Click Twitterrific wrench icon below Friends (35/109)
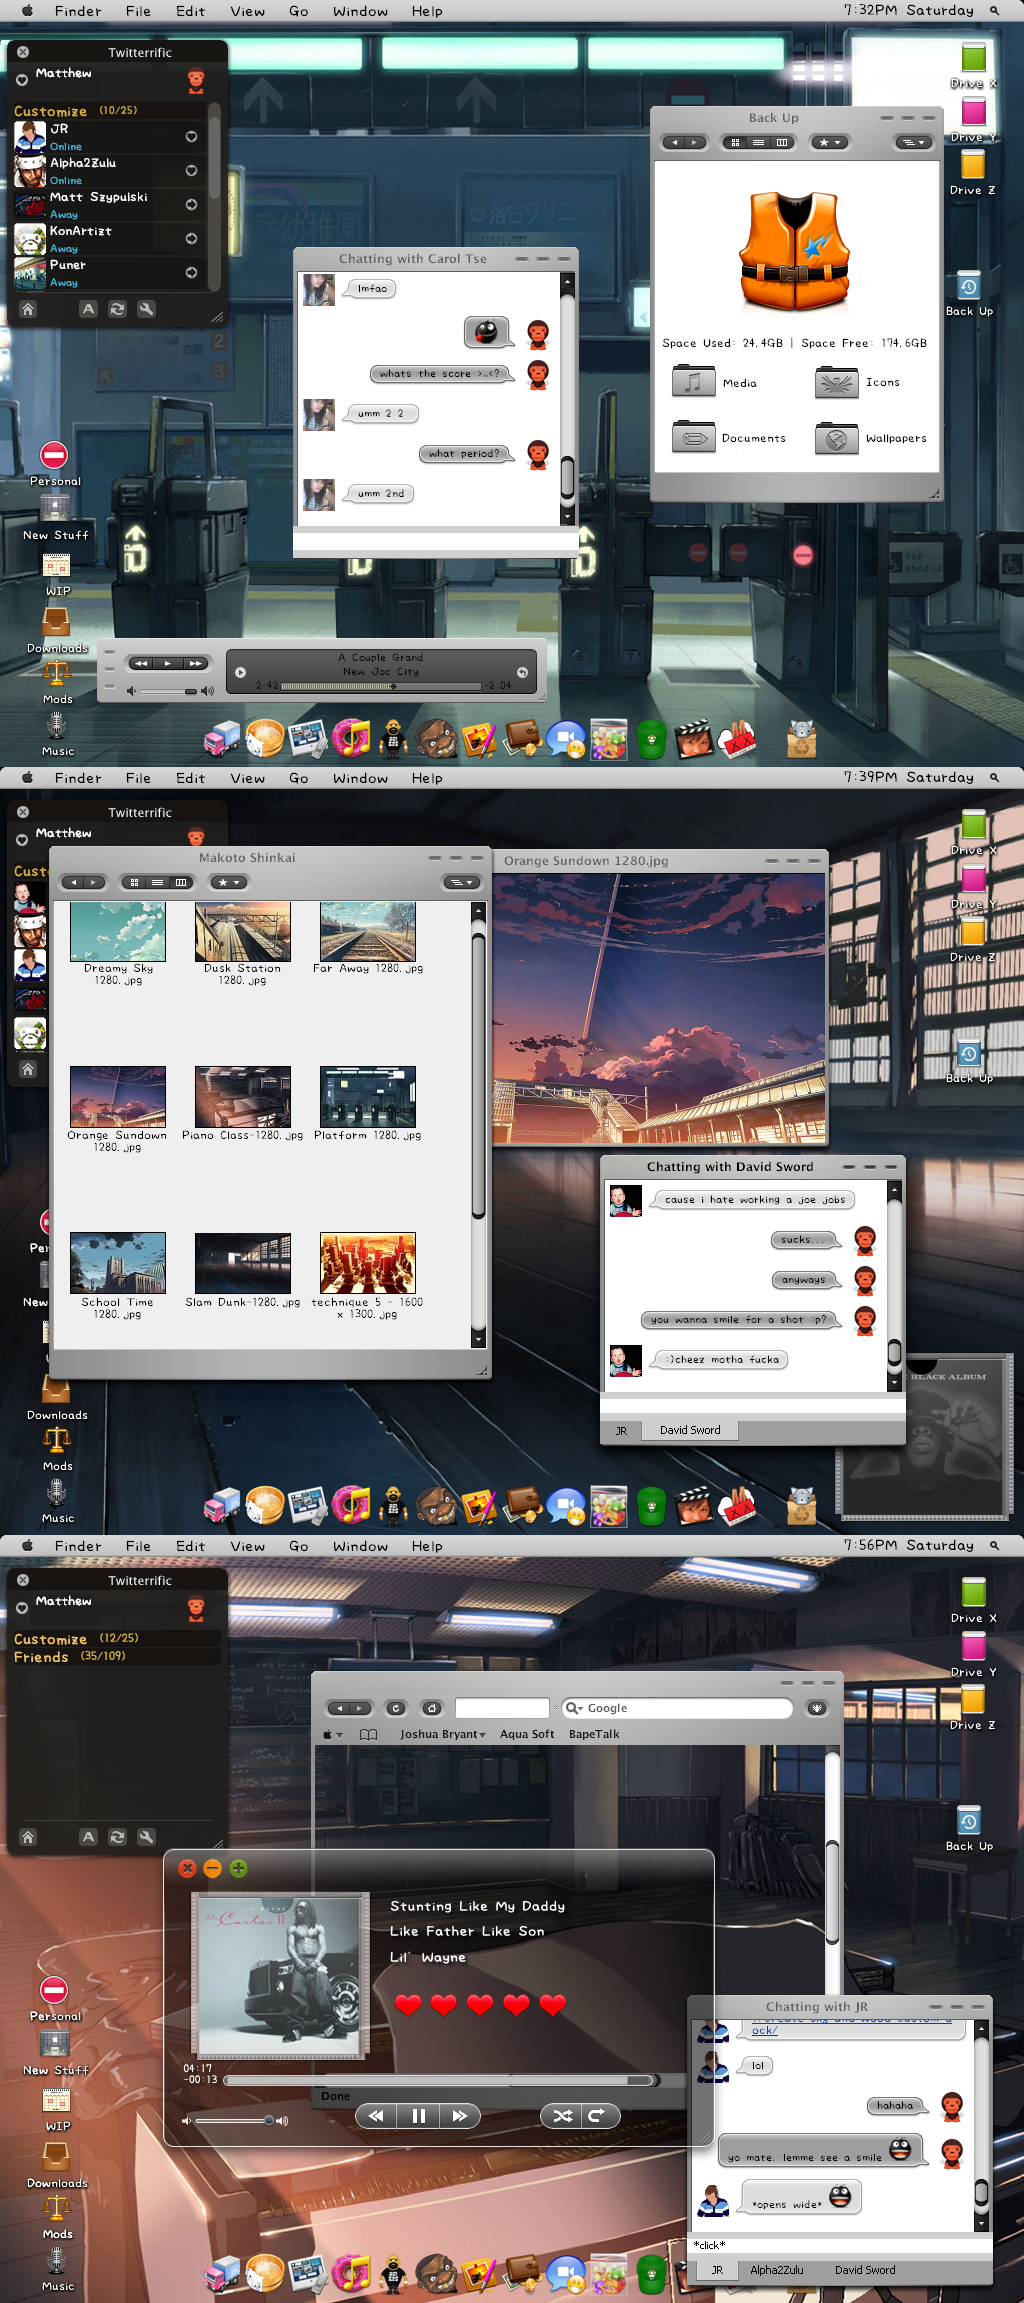1024x2303 pixels. 146,1837
